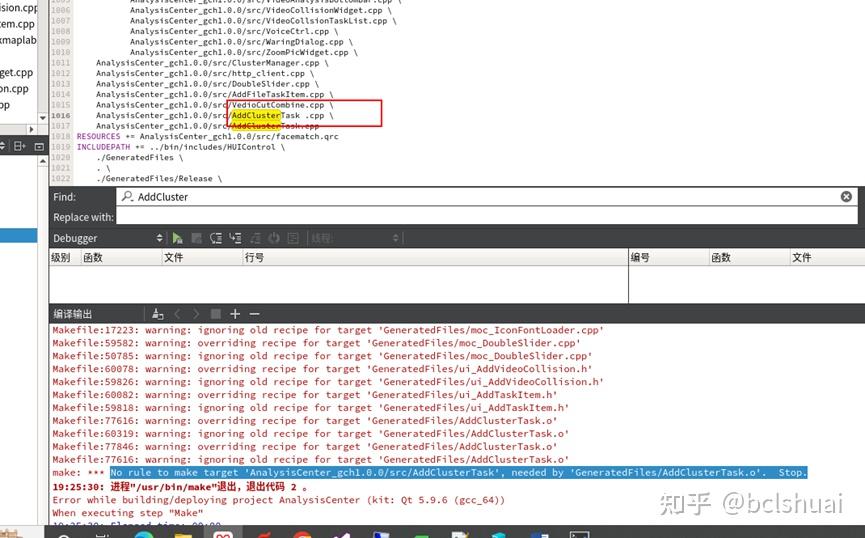
Task: Click the restart debugging power icon
Action: click(x=274, y=238)
